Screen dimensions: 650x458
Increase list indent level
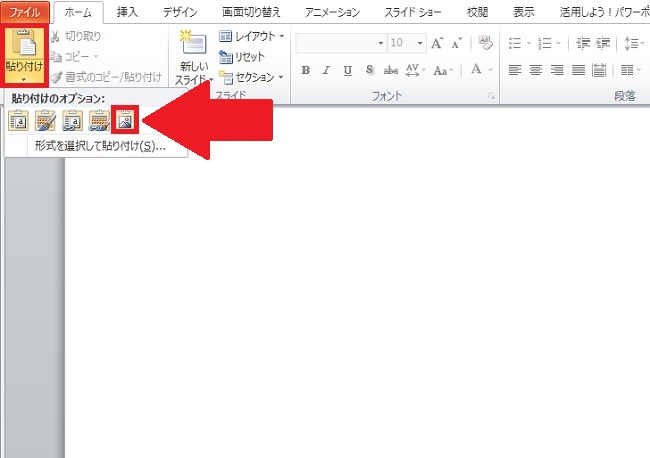click(603, 43)
